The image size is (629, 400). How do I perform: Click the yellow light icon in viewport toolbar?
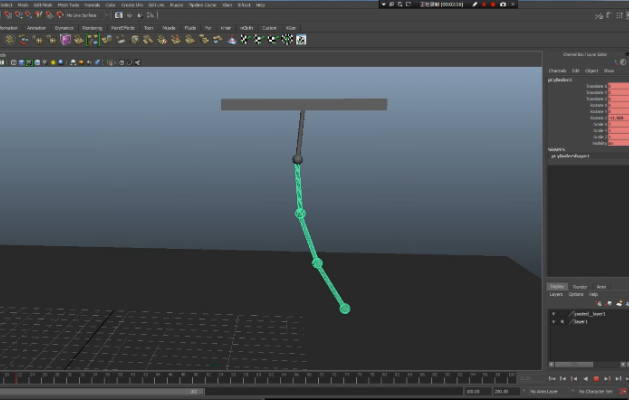(x=53, y=63)
